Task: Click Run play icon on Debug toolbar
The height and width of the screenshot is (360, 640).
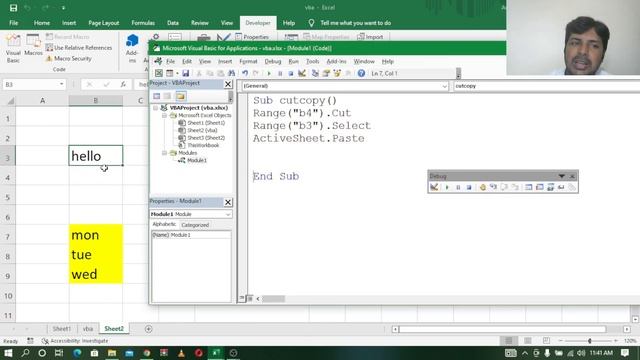Action: point(447,187)
